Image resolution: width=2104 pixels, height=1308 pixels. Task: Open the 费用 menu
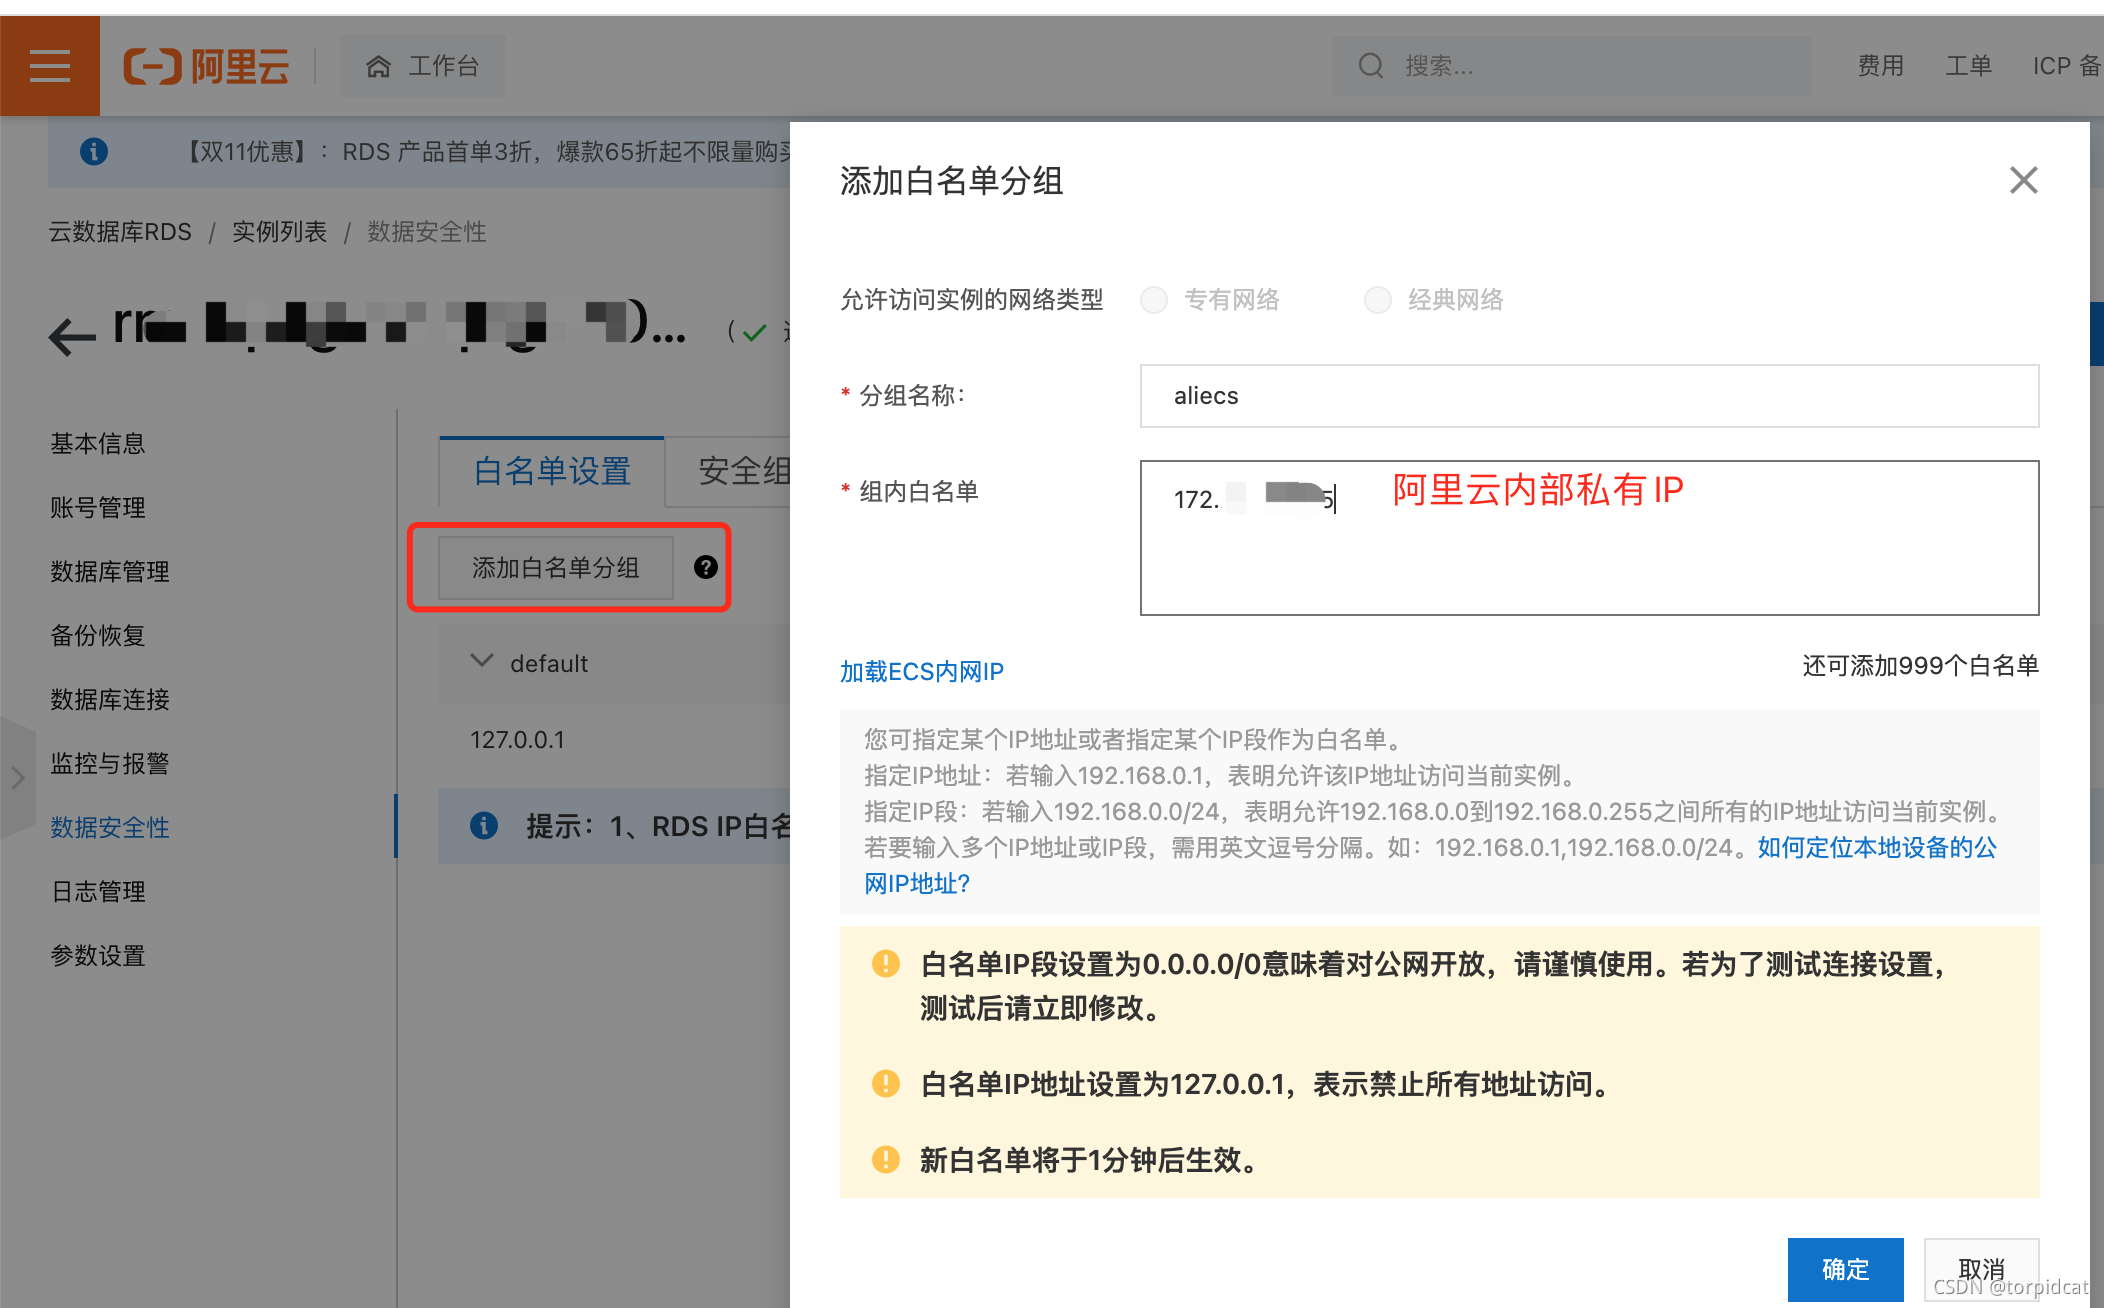[1880, 66]
